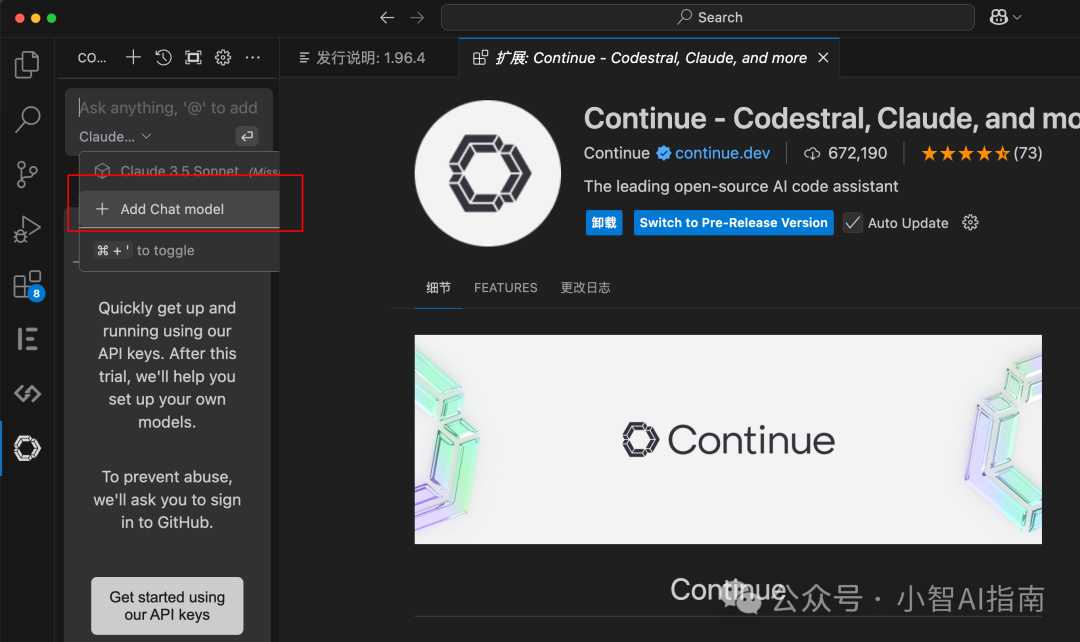
Task: Toggle the Auto Update checkbox
Action: [852, 223]
